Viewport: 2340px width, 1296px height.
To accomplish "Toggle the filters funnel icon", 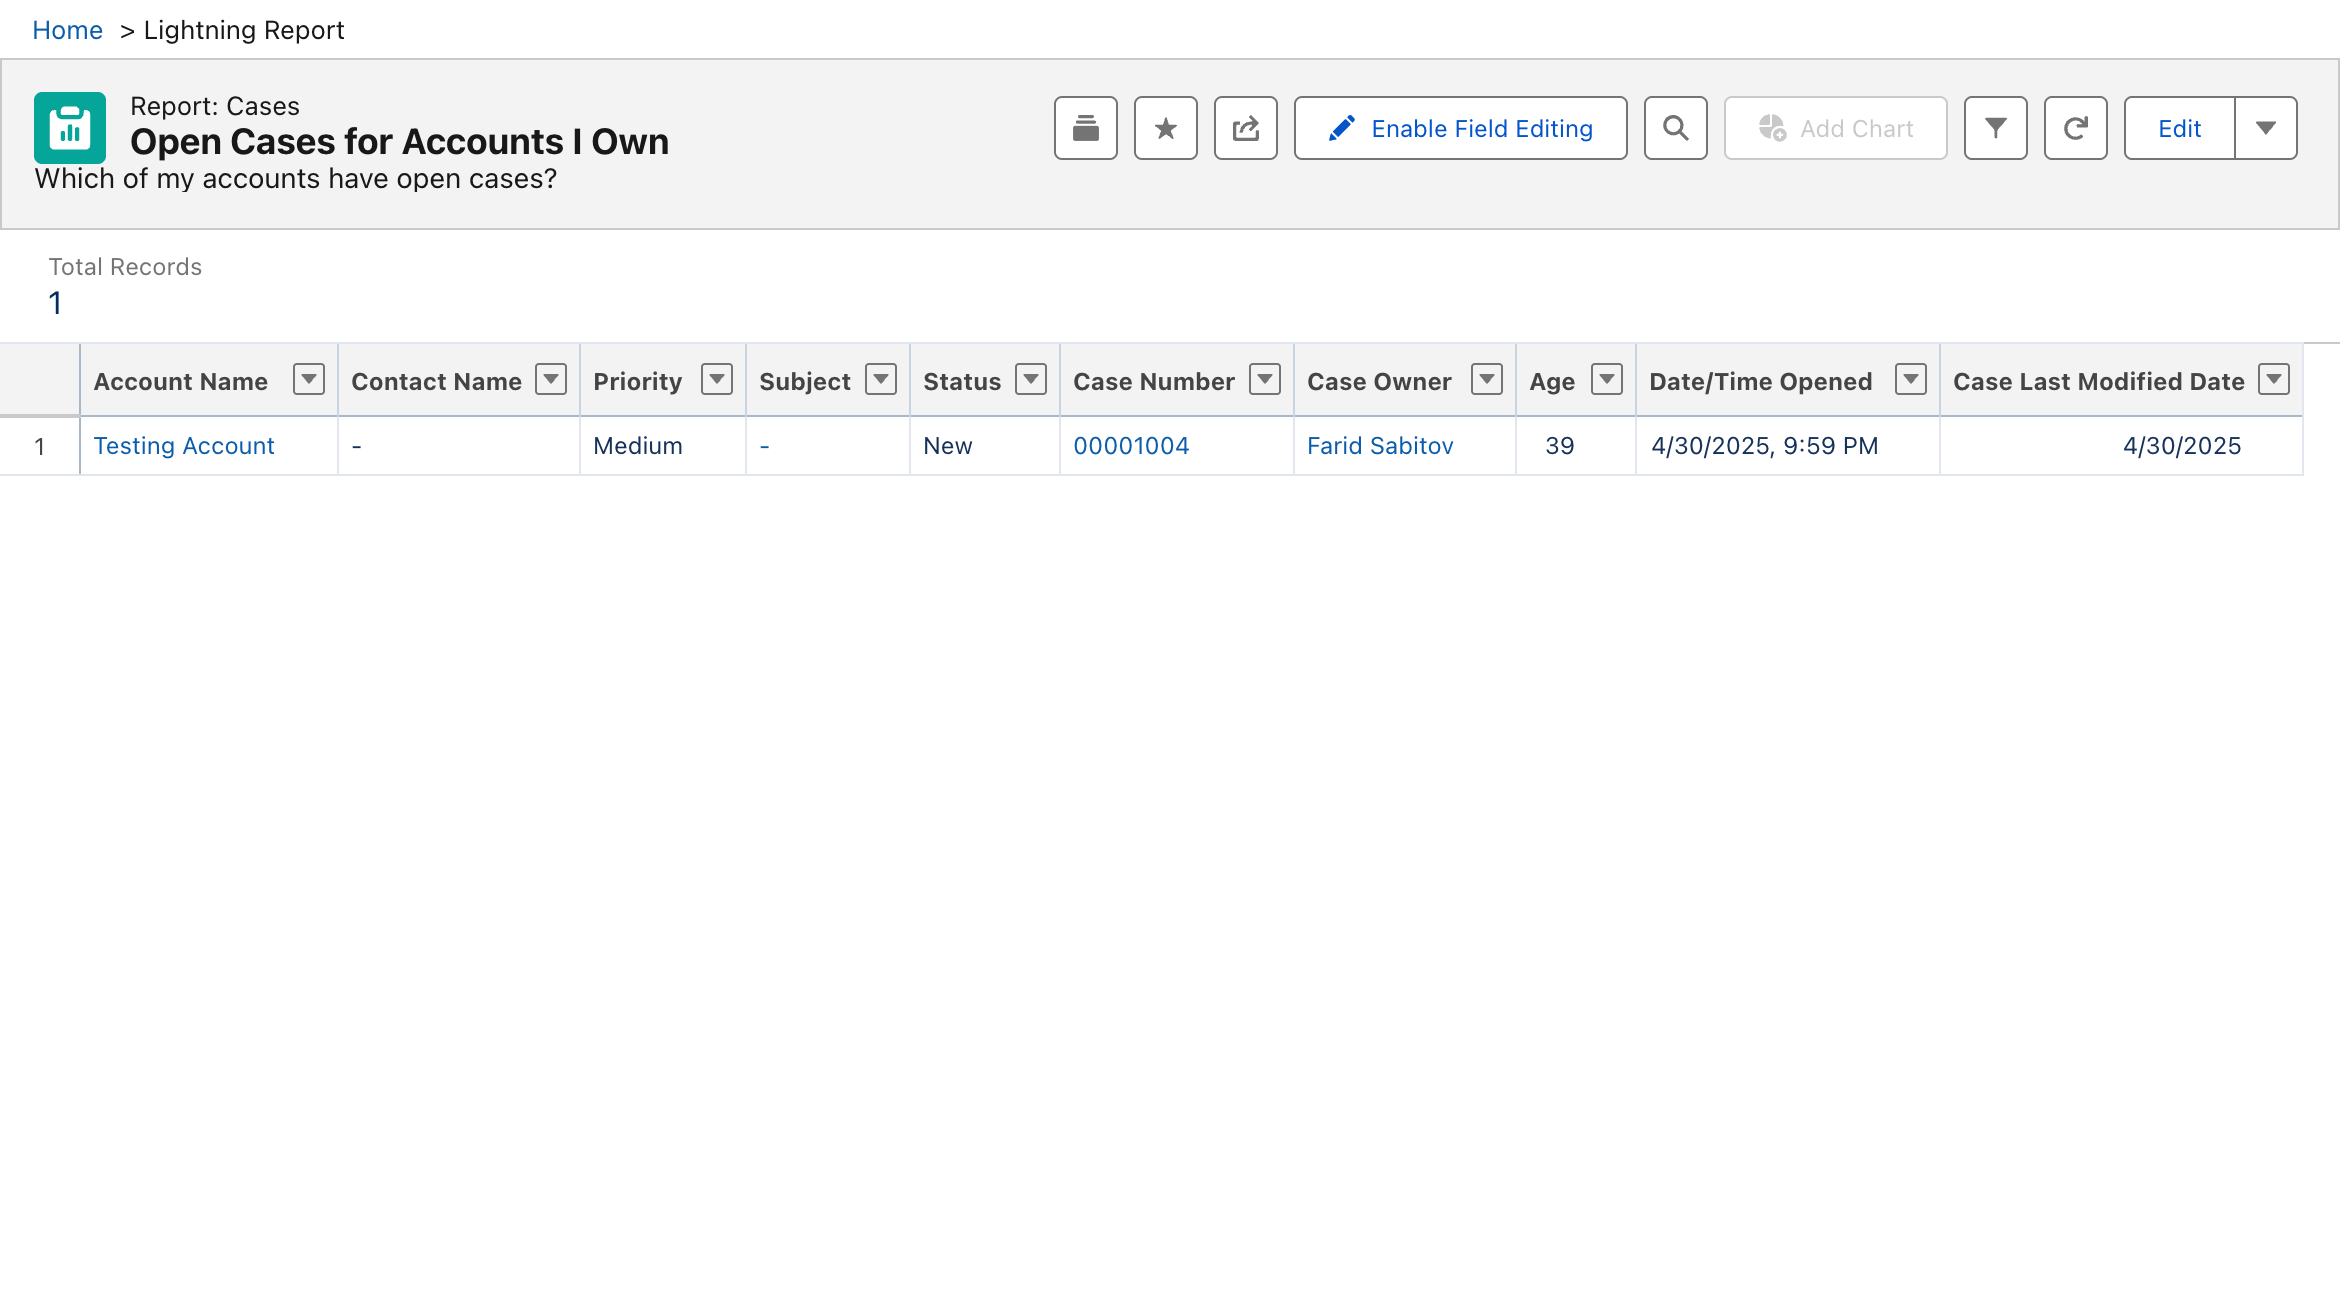I will (x=1995, y=128).
